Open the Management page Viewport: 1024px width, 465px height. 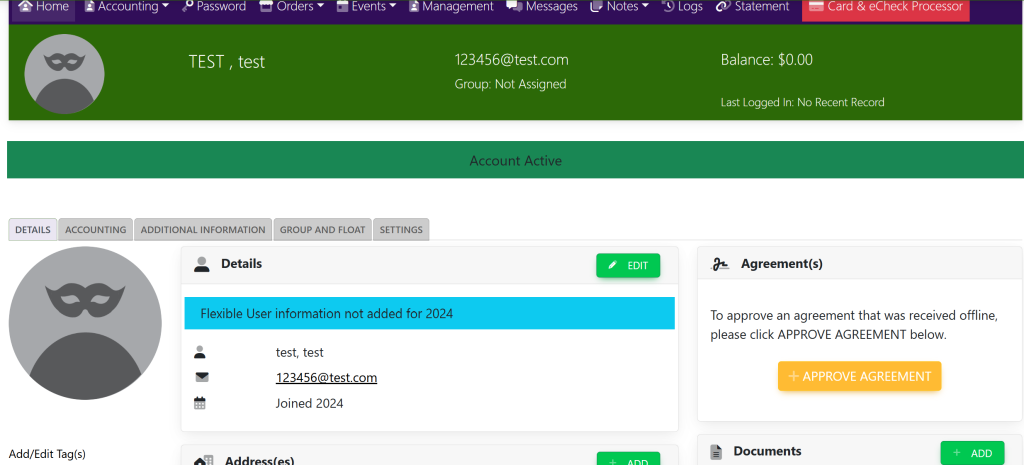449,7
